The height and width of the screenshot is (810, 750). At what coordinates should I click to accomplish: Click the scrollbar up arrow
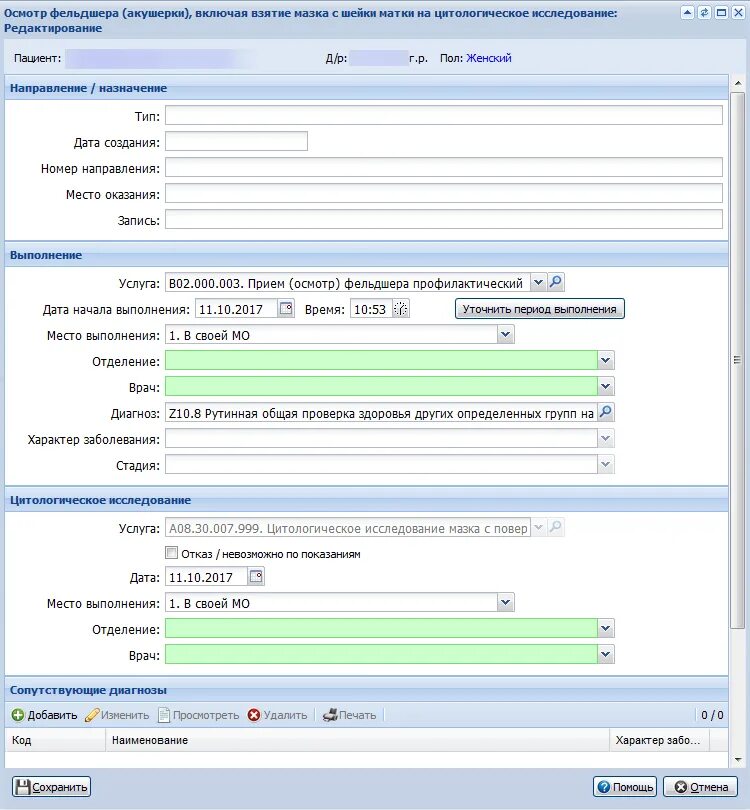[x=738, y=84]
